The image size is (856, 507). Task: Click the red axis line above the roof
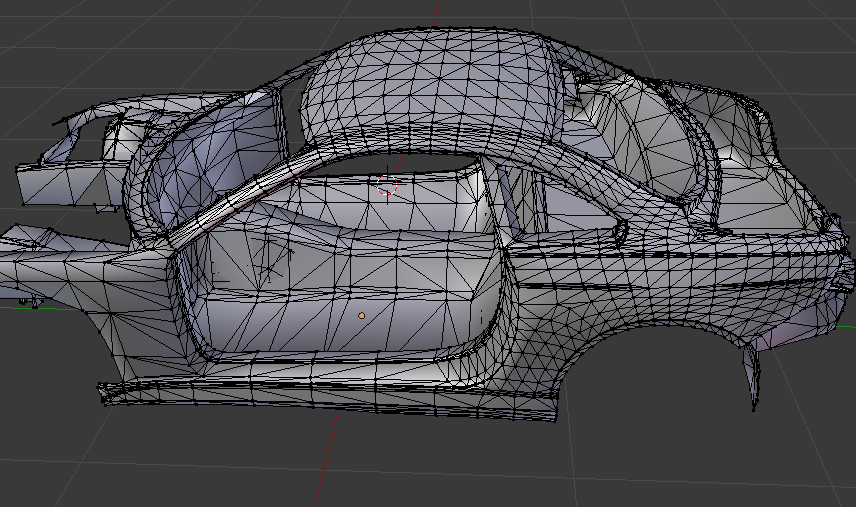coord(438,12)
